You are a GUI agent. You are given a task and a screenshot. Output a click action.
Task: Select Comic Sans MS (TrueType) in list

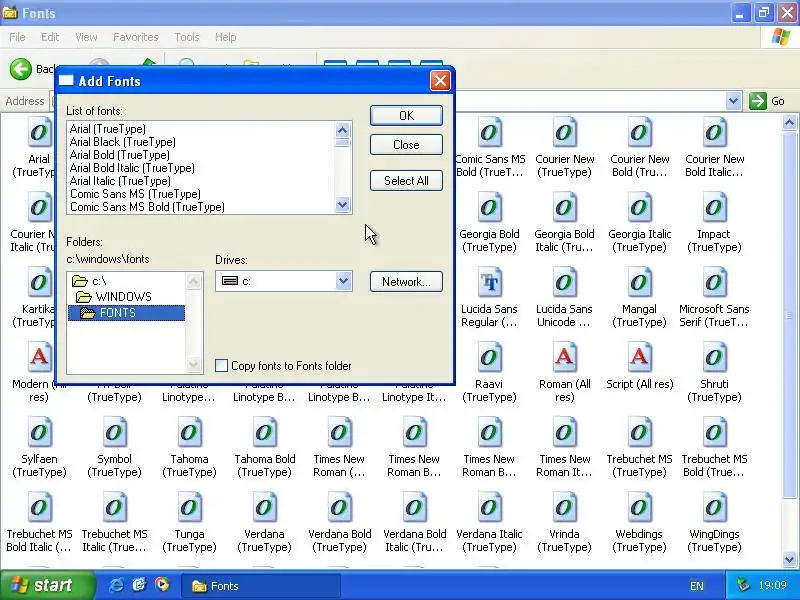point(135,194)
